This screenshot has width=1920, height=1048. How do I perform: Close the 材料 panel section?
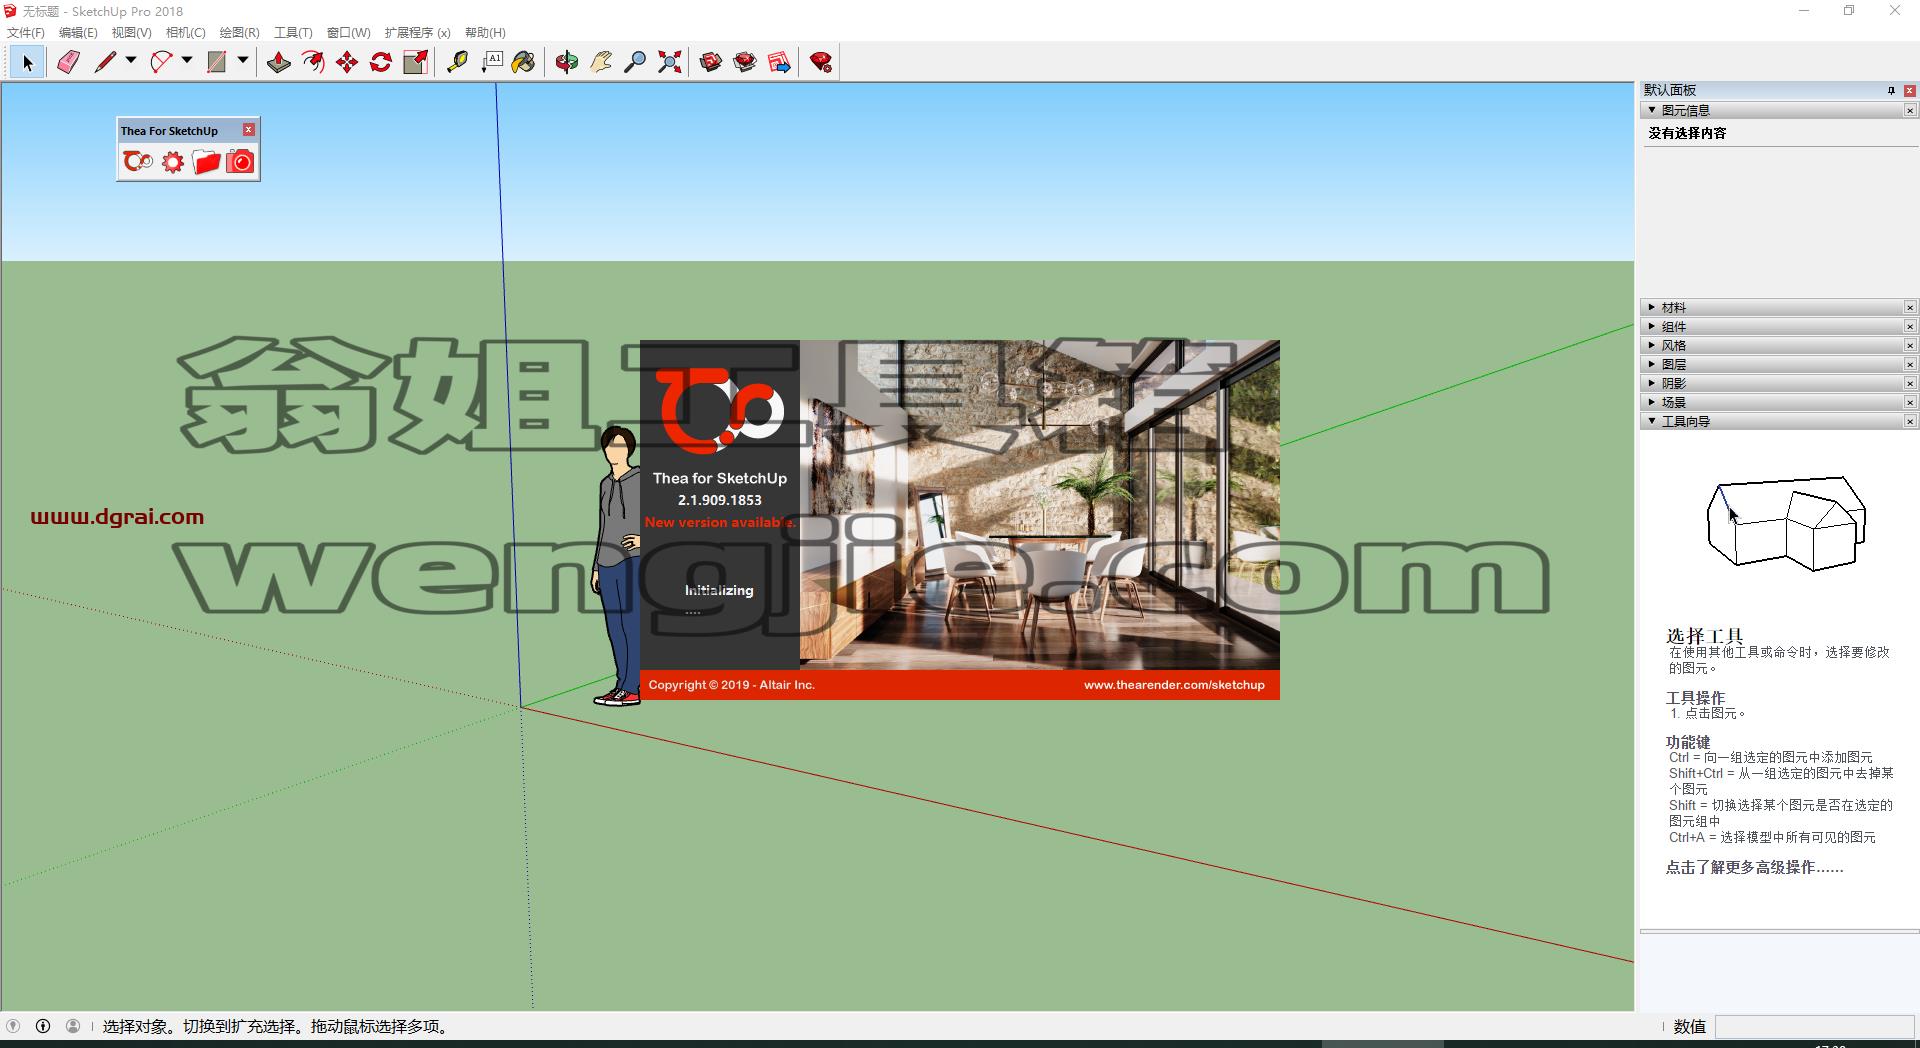point(1910,307)
